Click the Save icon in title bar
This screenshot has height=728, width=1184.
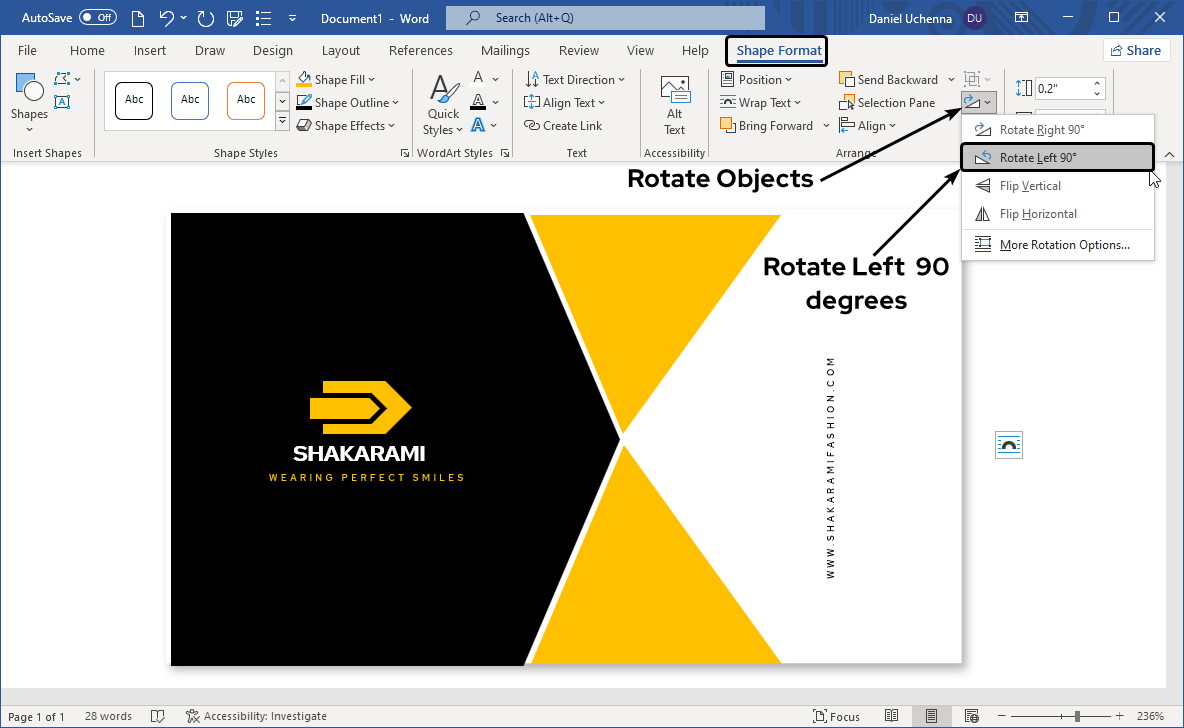pos(235,18)
